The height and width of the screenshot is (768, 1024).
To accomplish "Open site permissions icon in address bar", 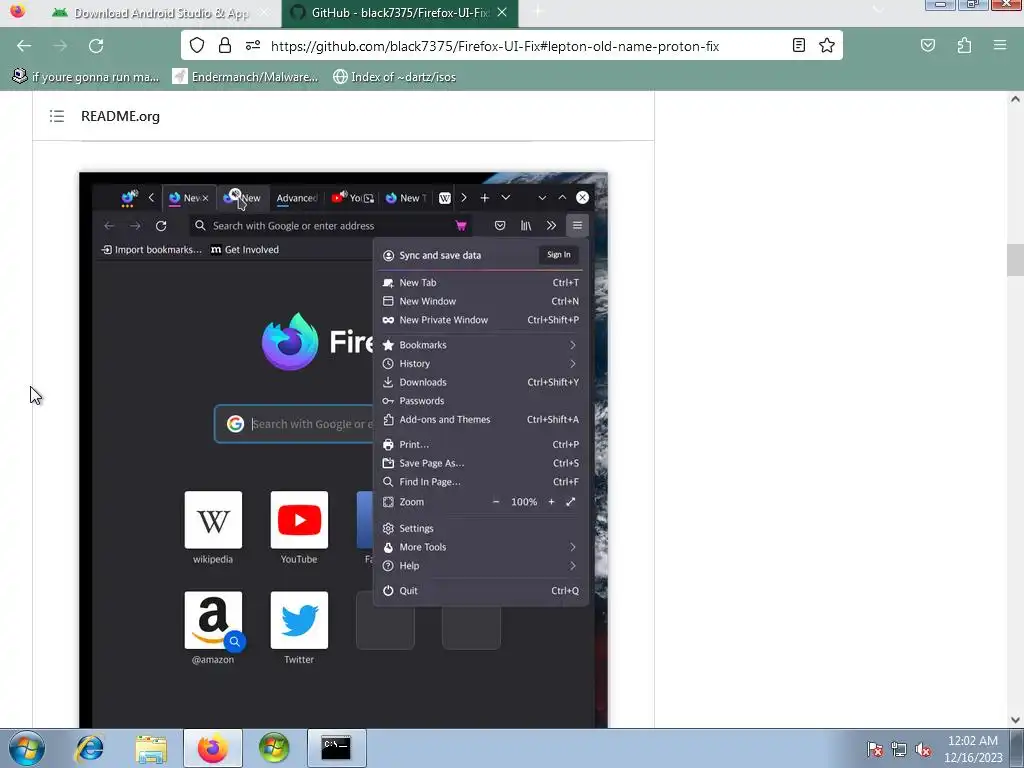I will pos(253,45).
